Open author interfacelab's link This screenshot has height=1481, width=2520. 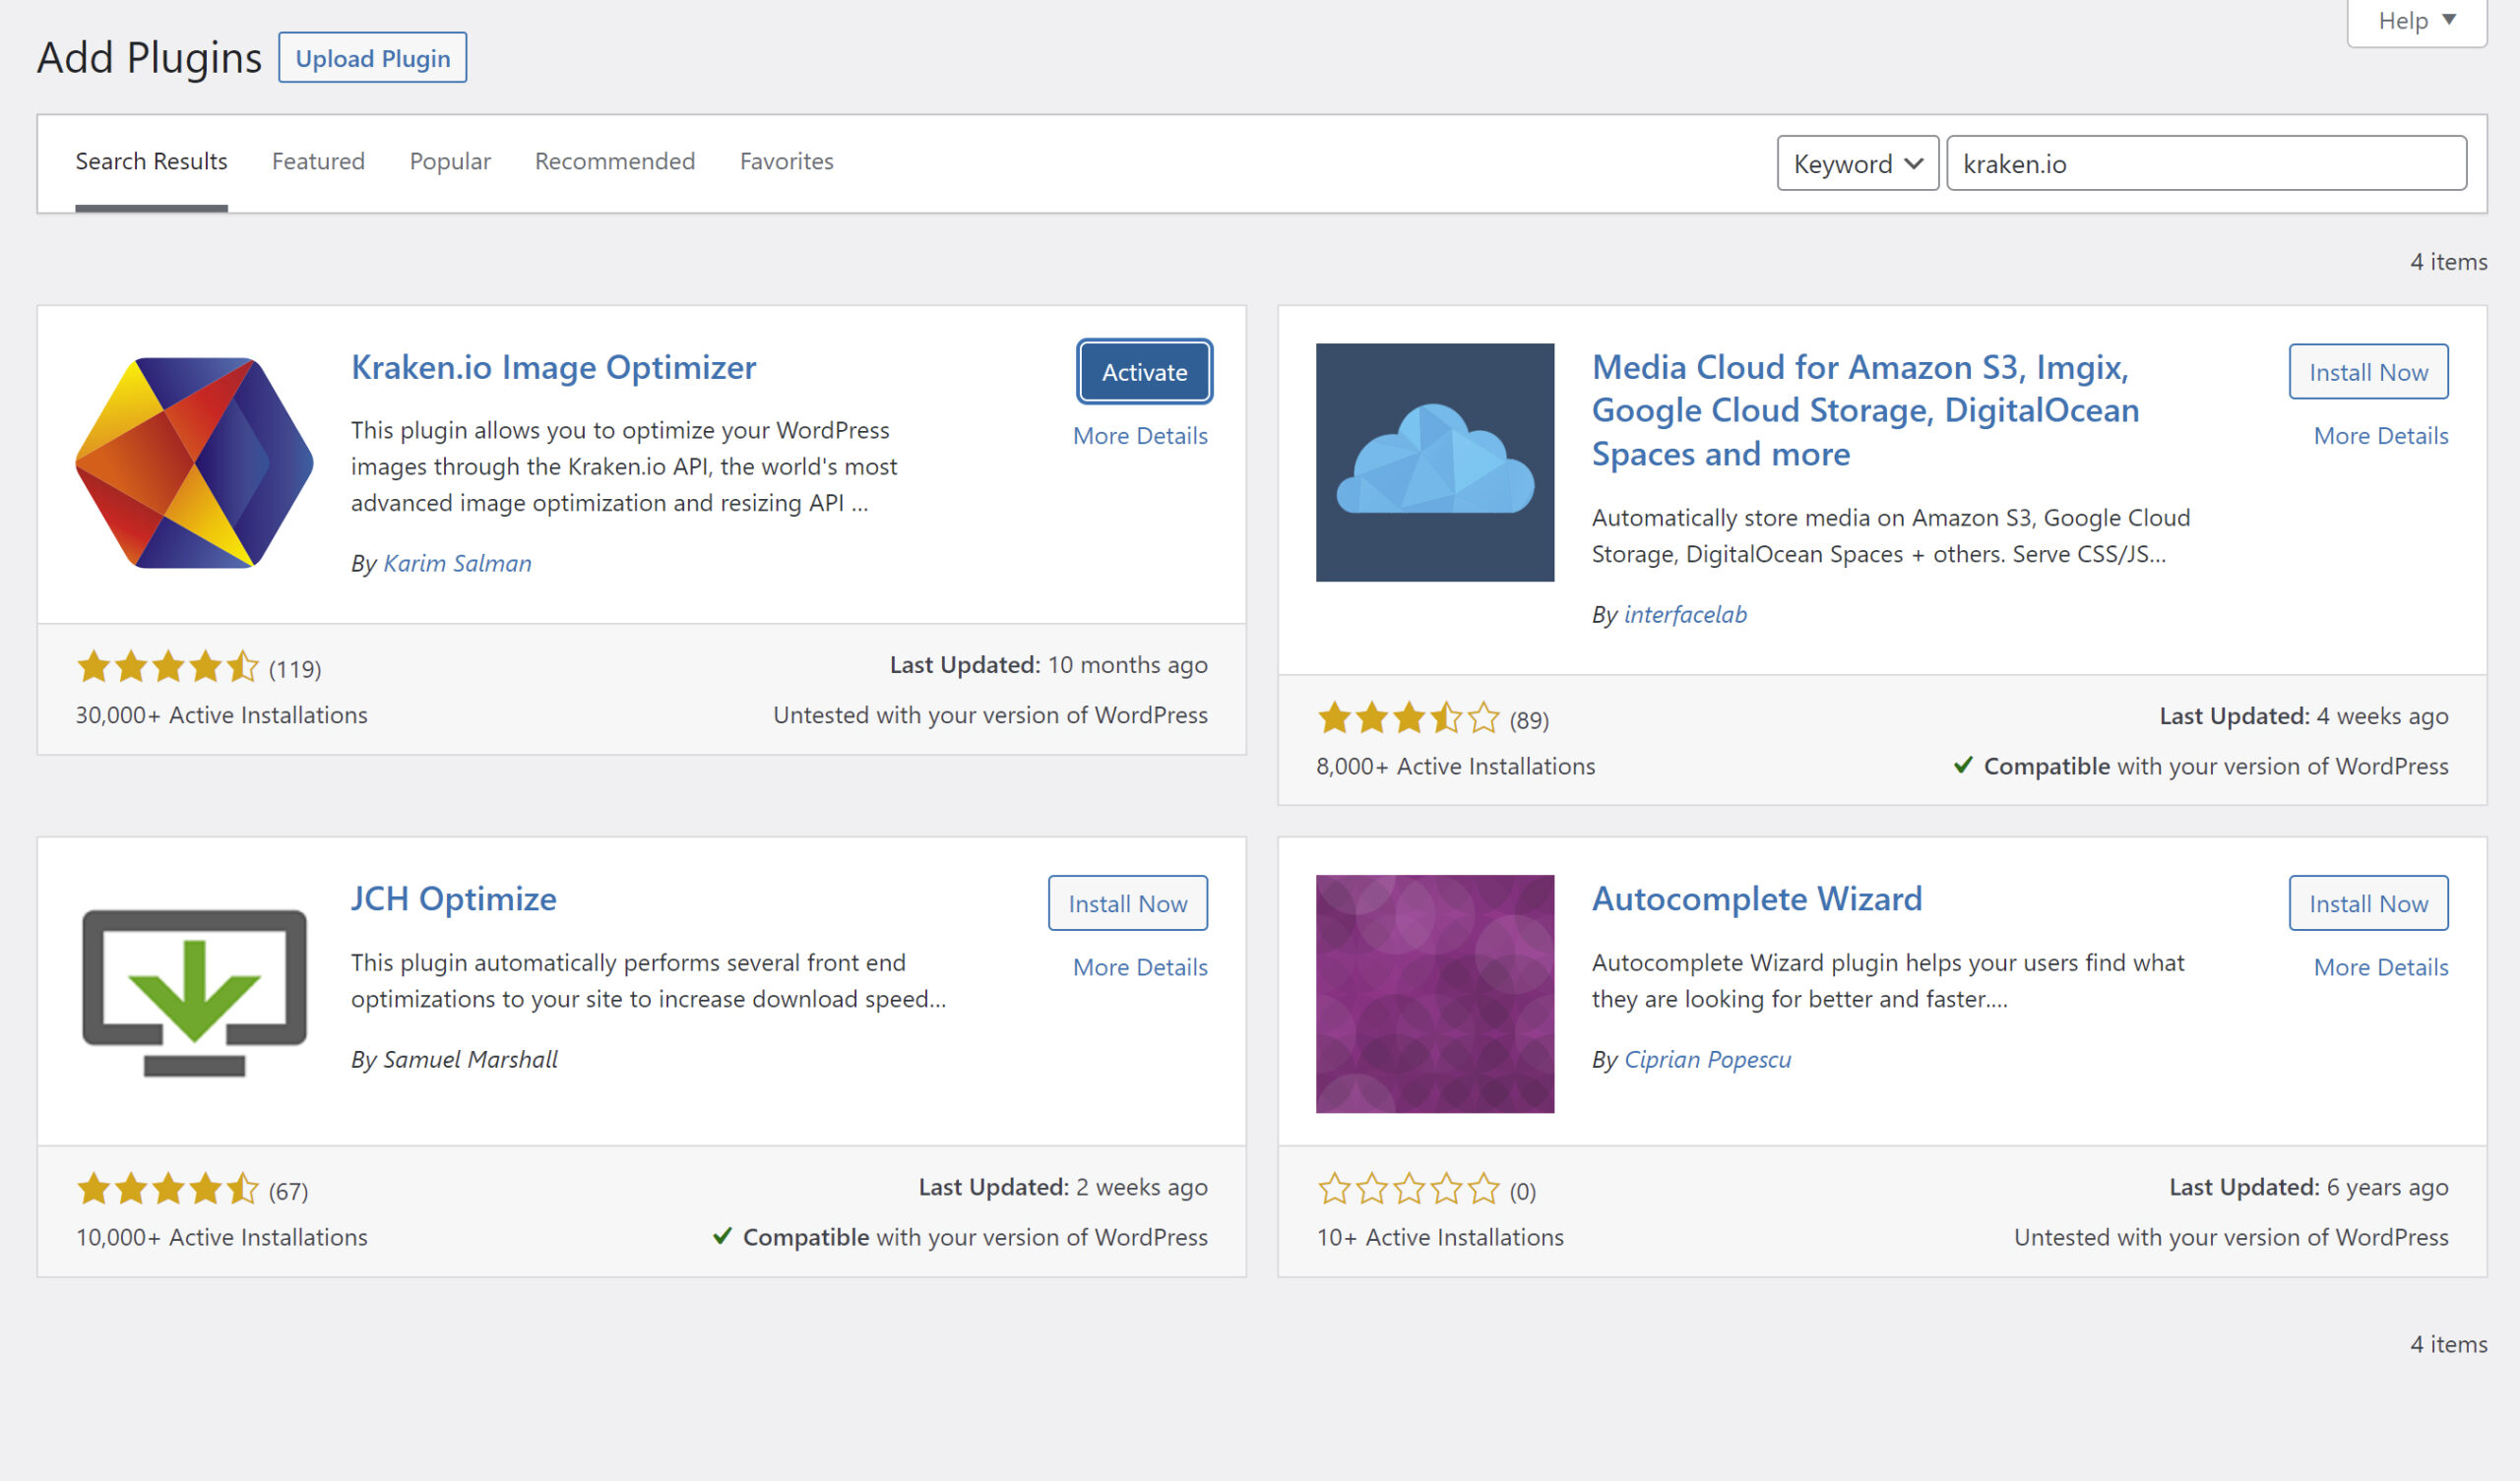1685,614
